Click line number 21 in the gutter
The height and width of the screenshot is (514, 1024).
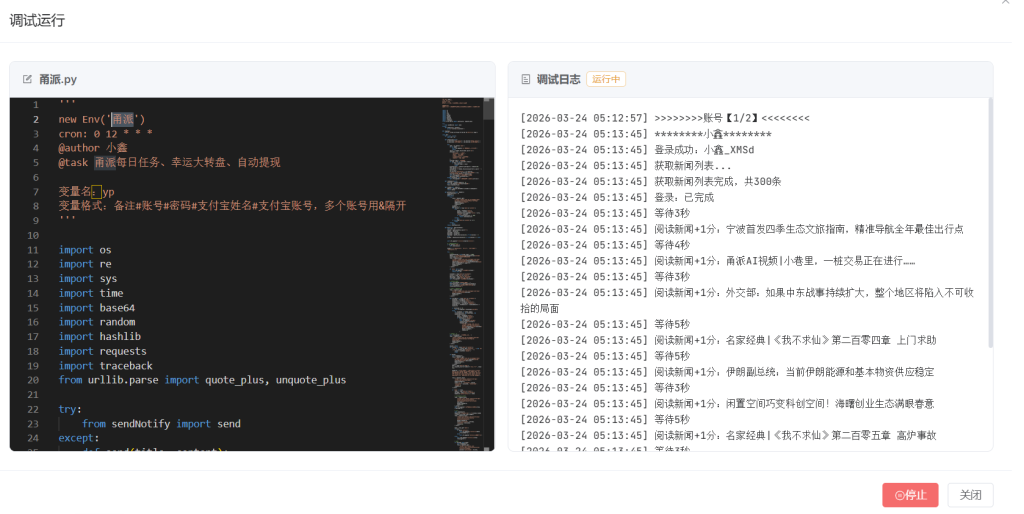(33, 394)
